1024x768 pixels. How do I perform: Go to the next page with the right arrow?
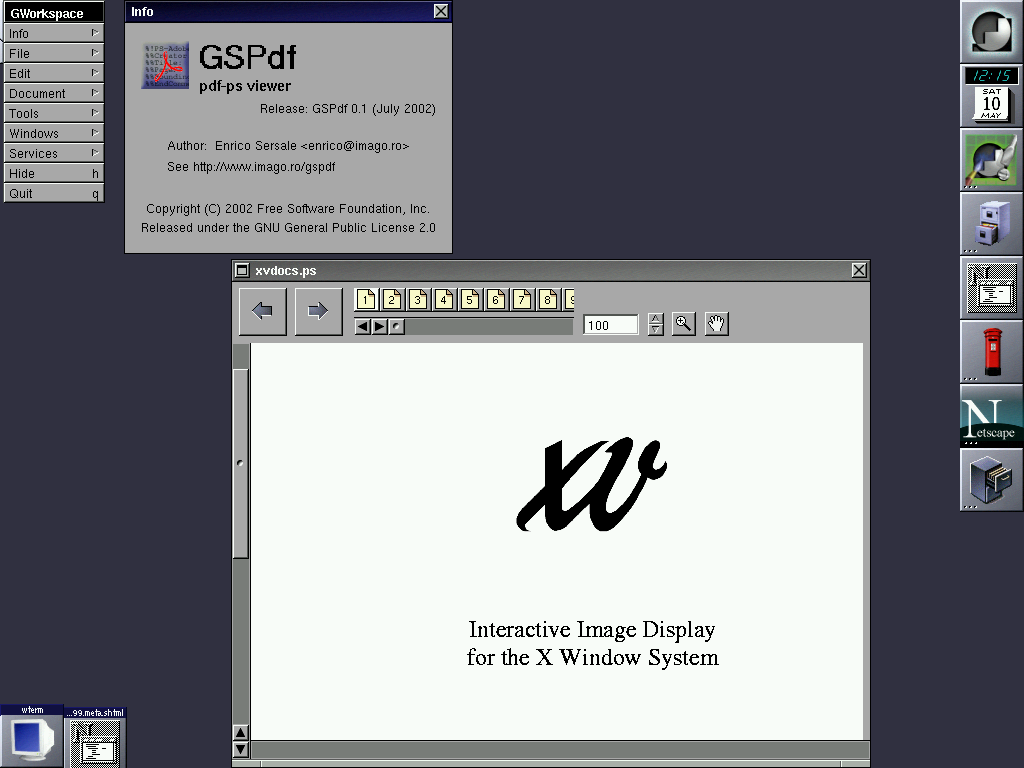[318, 311]
